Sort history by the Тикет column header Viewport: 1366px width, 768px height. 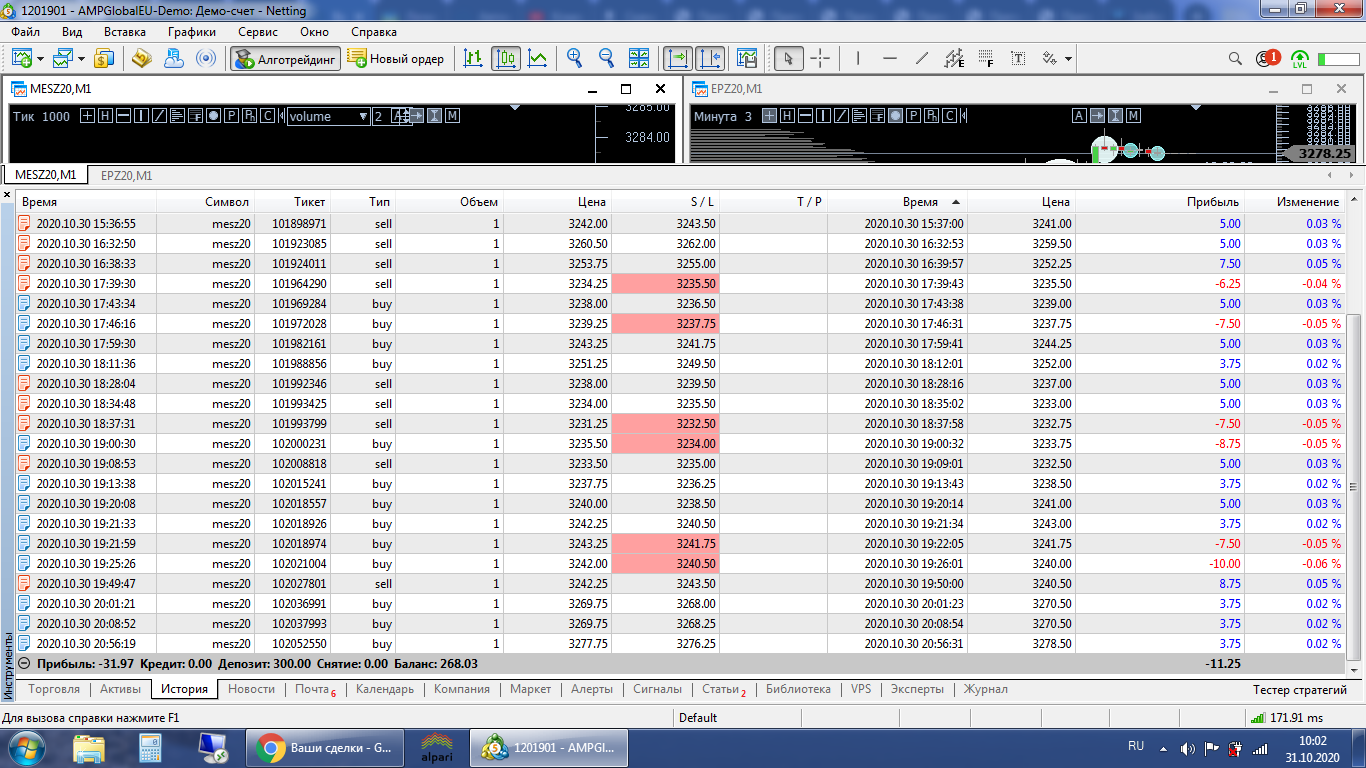point(293,201)
